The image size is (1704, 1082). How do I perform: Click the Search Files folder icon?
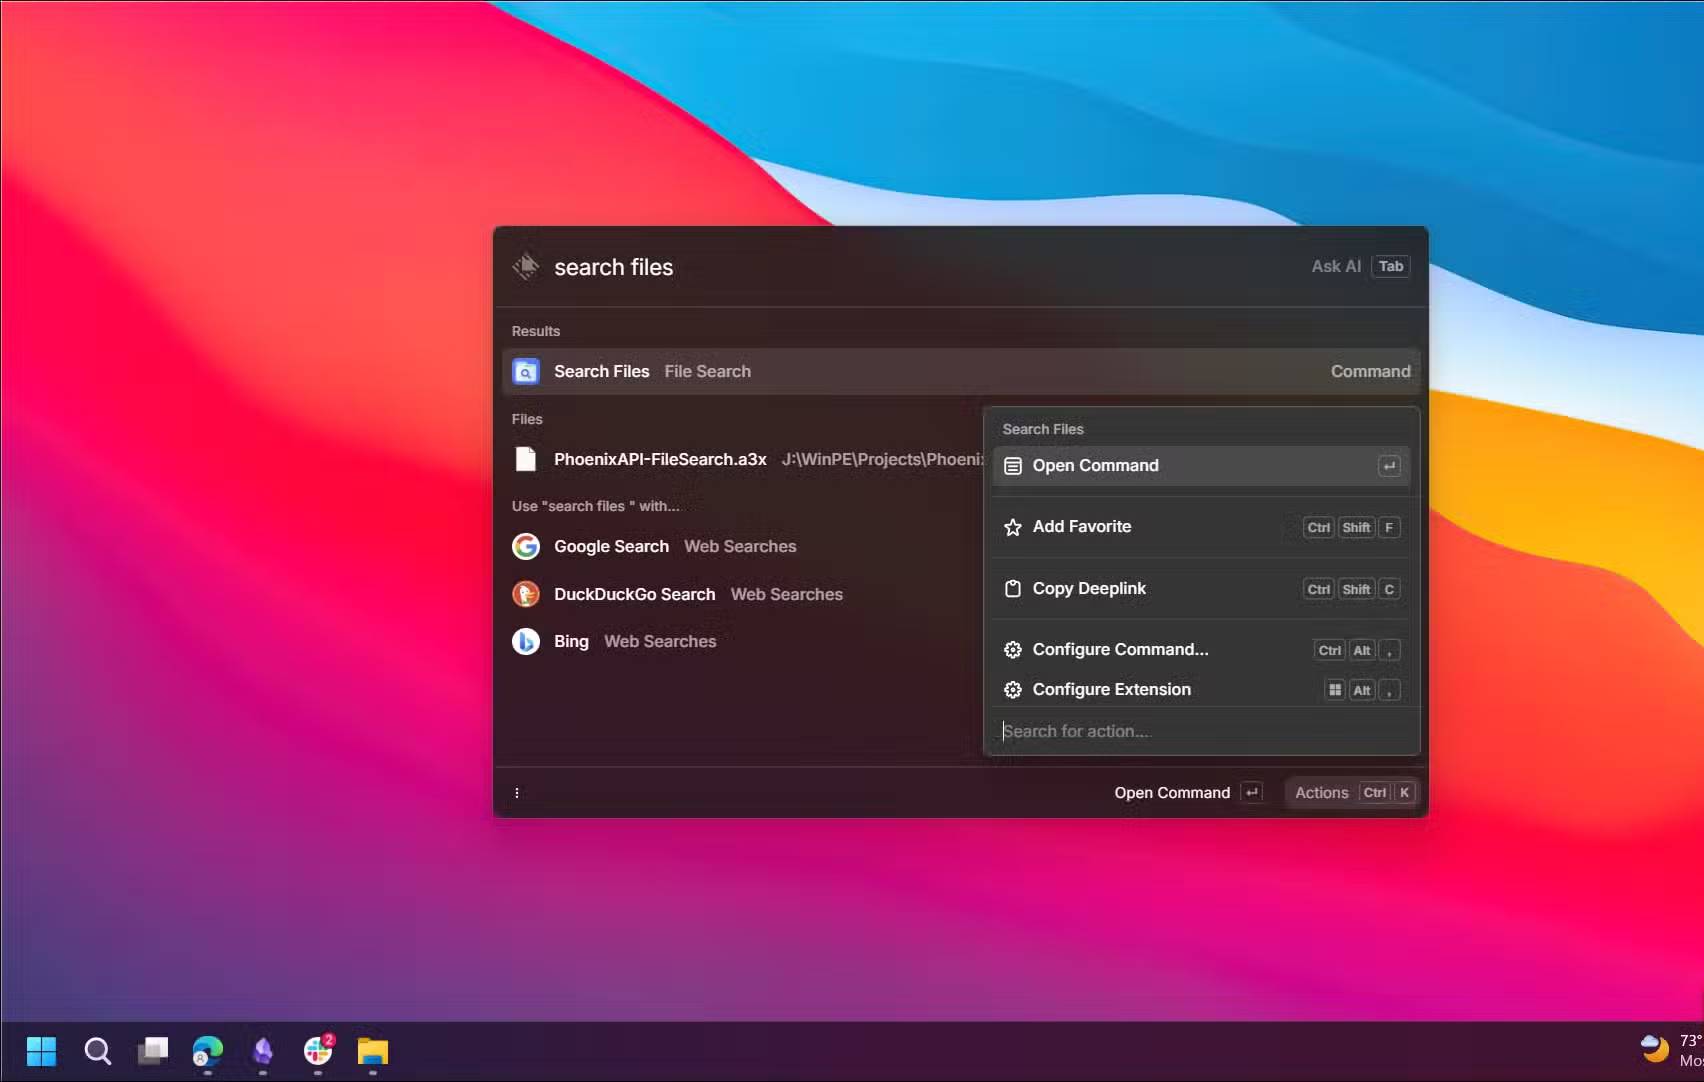tap(525, 371)
